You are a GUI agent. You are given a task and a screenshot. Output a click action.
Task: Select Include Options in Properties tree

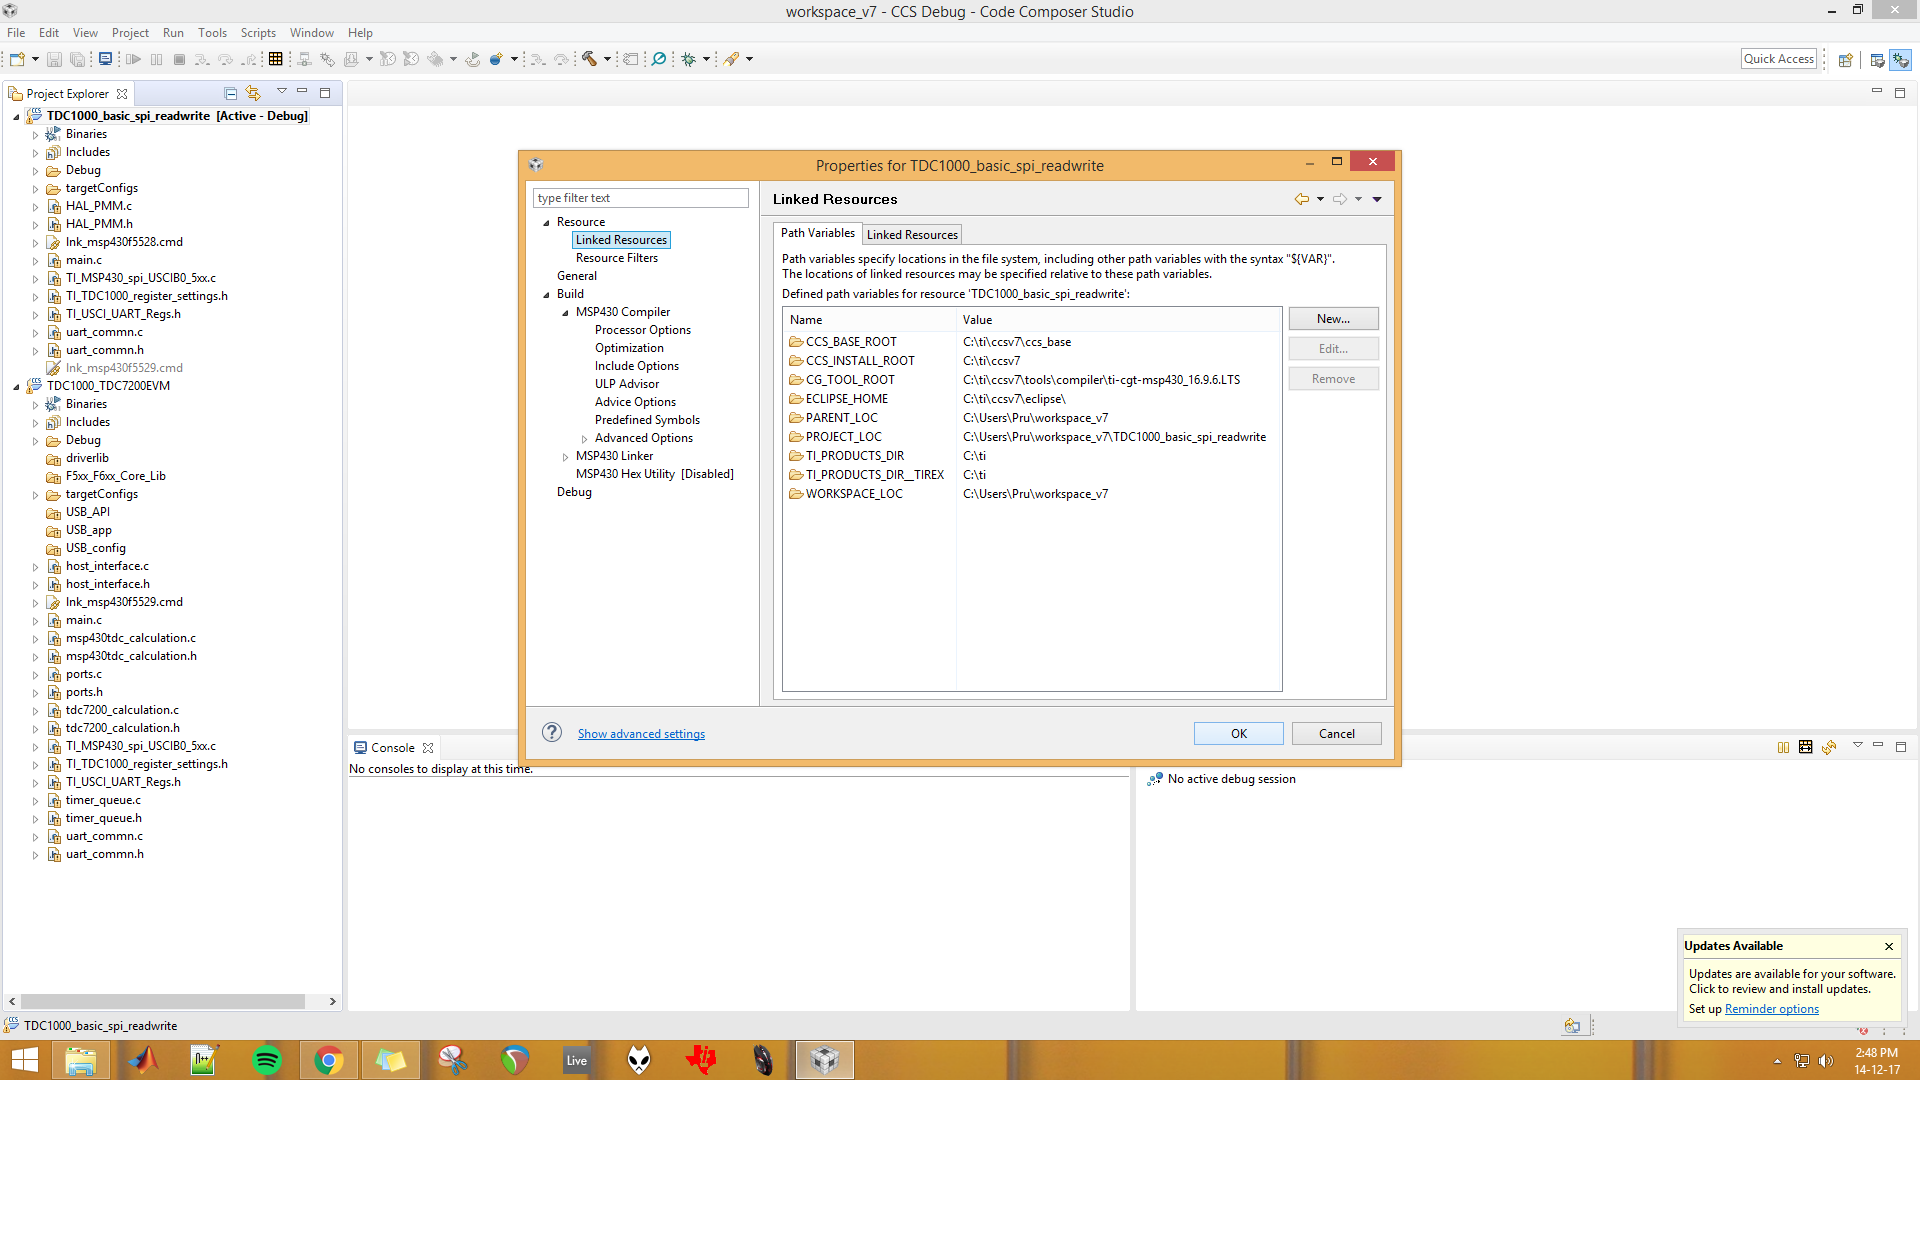click(636, 366)
